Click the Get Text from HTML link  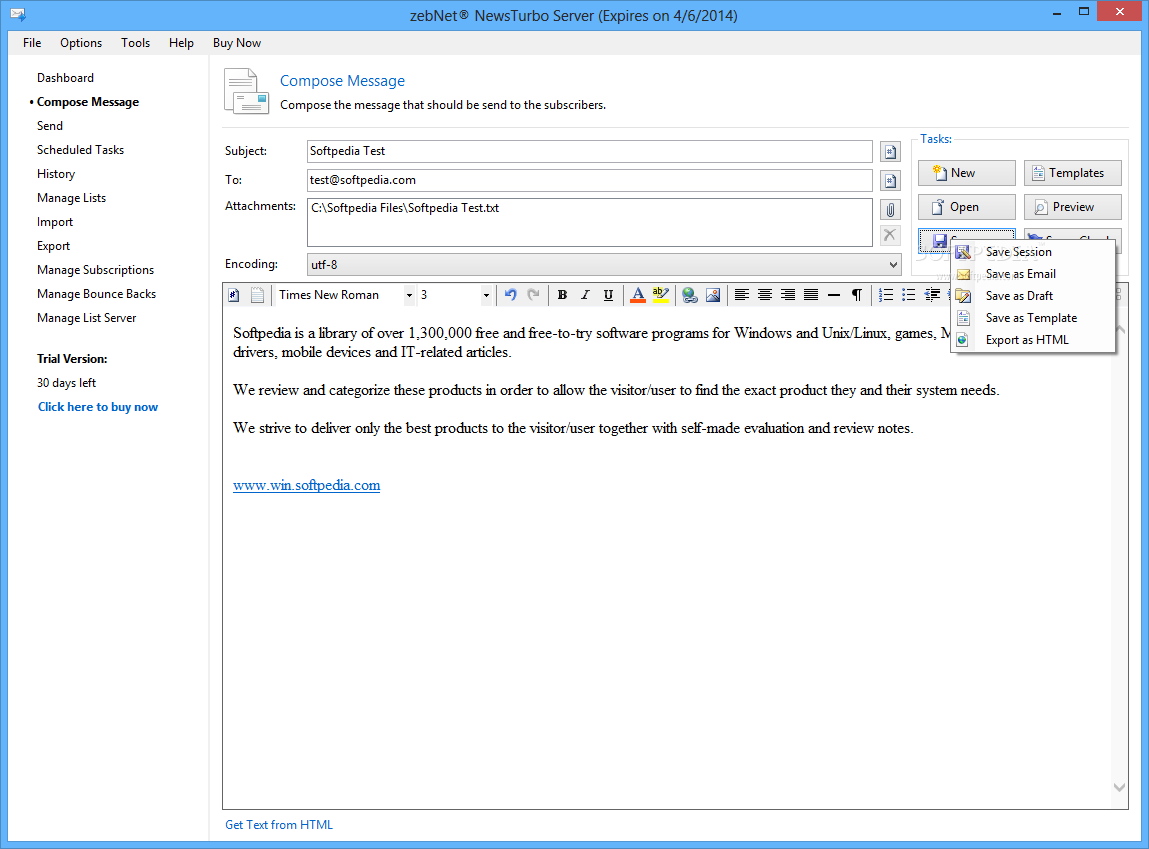278,825
